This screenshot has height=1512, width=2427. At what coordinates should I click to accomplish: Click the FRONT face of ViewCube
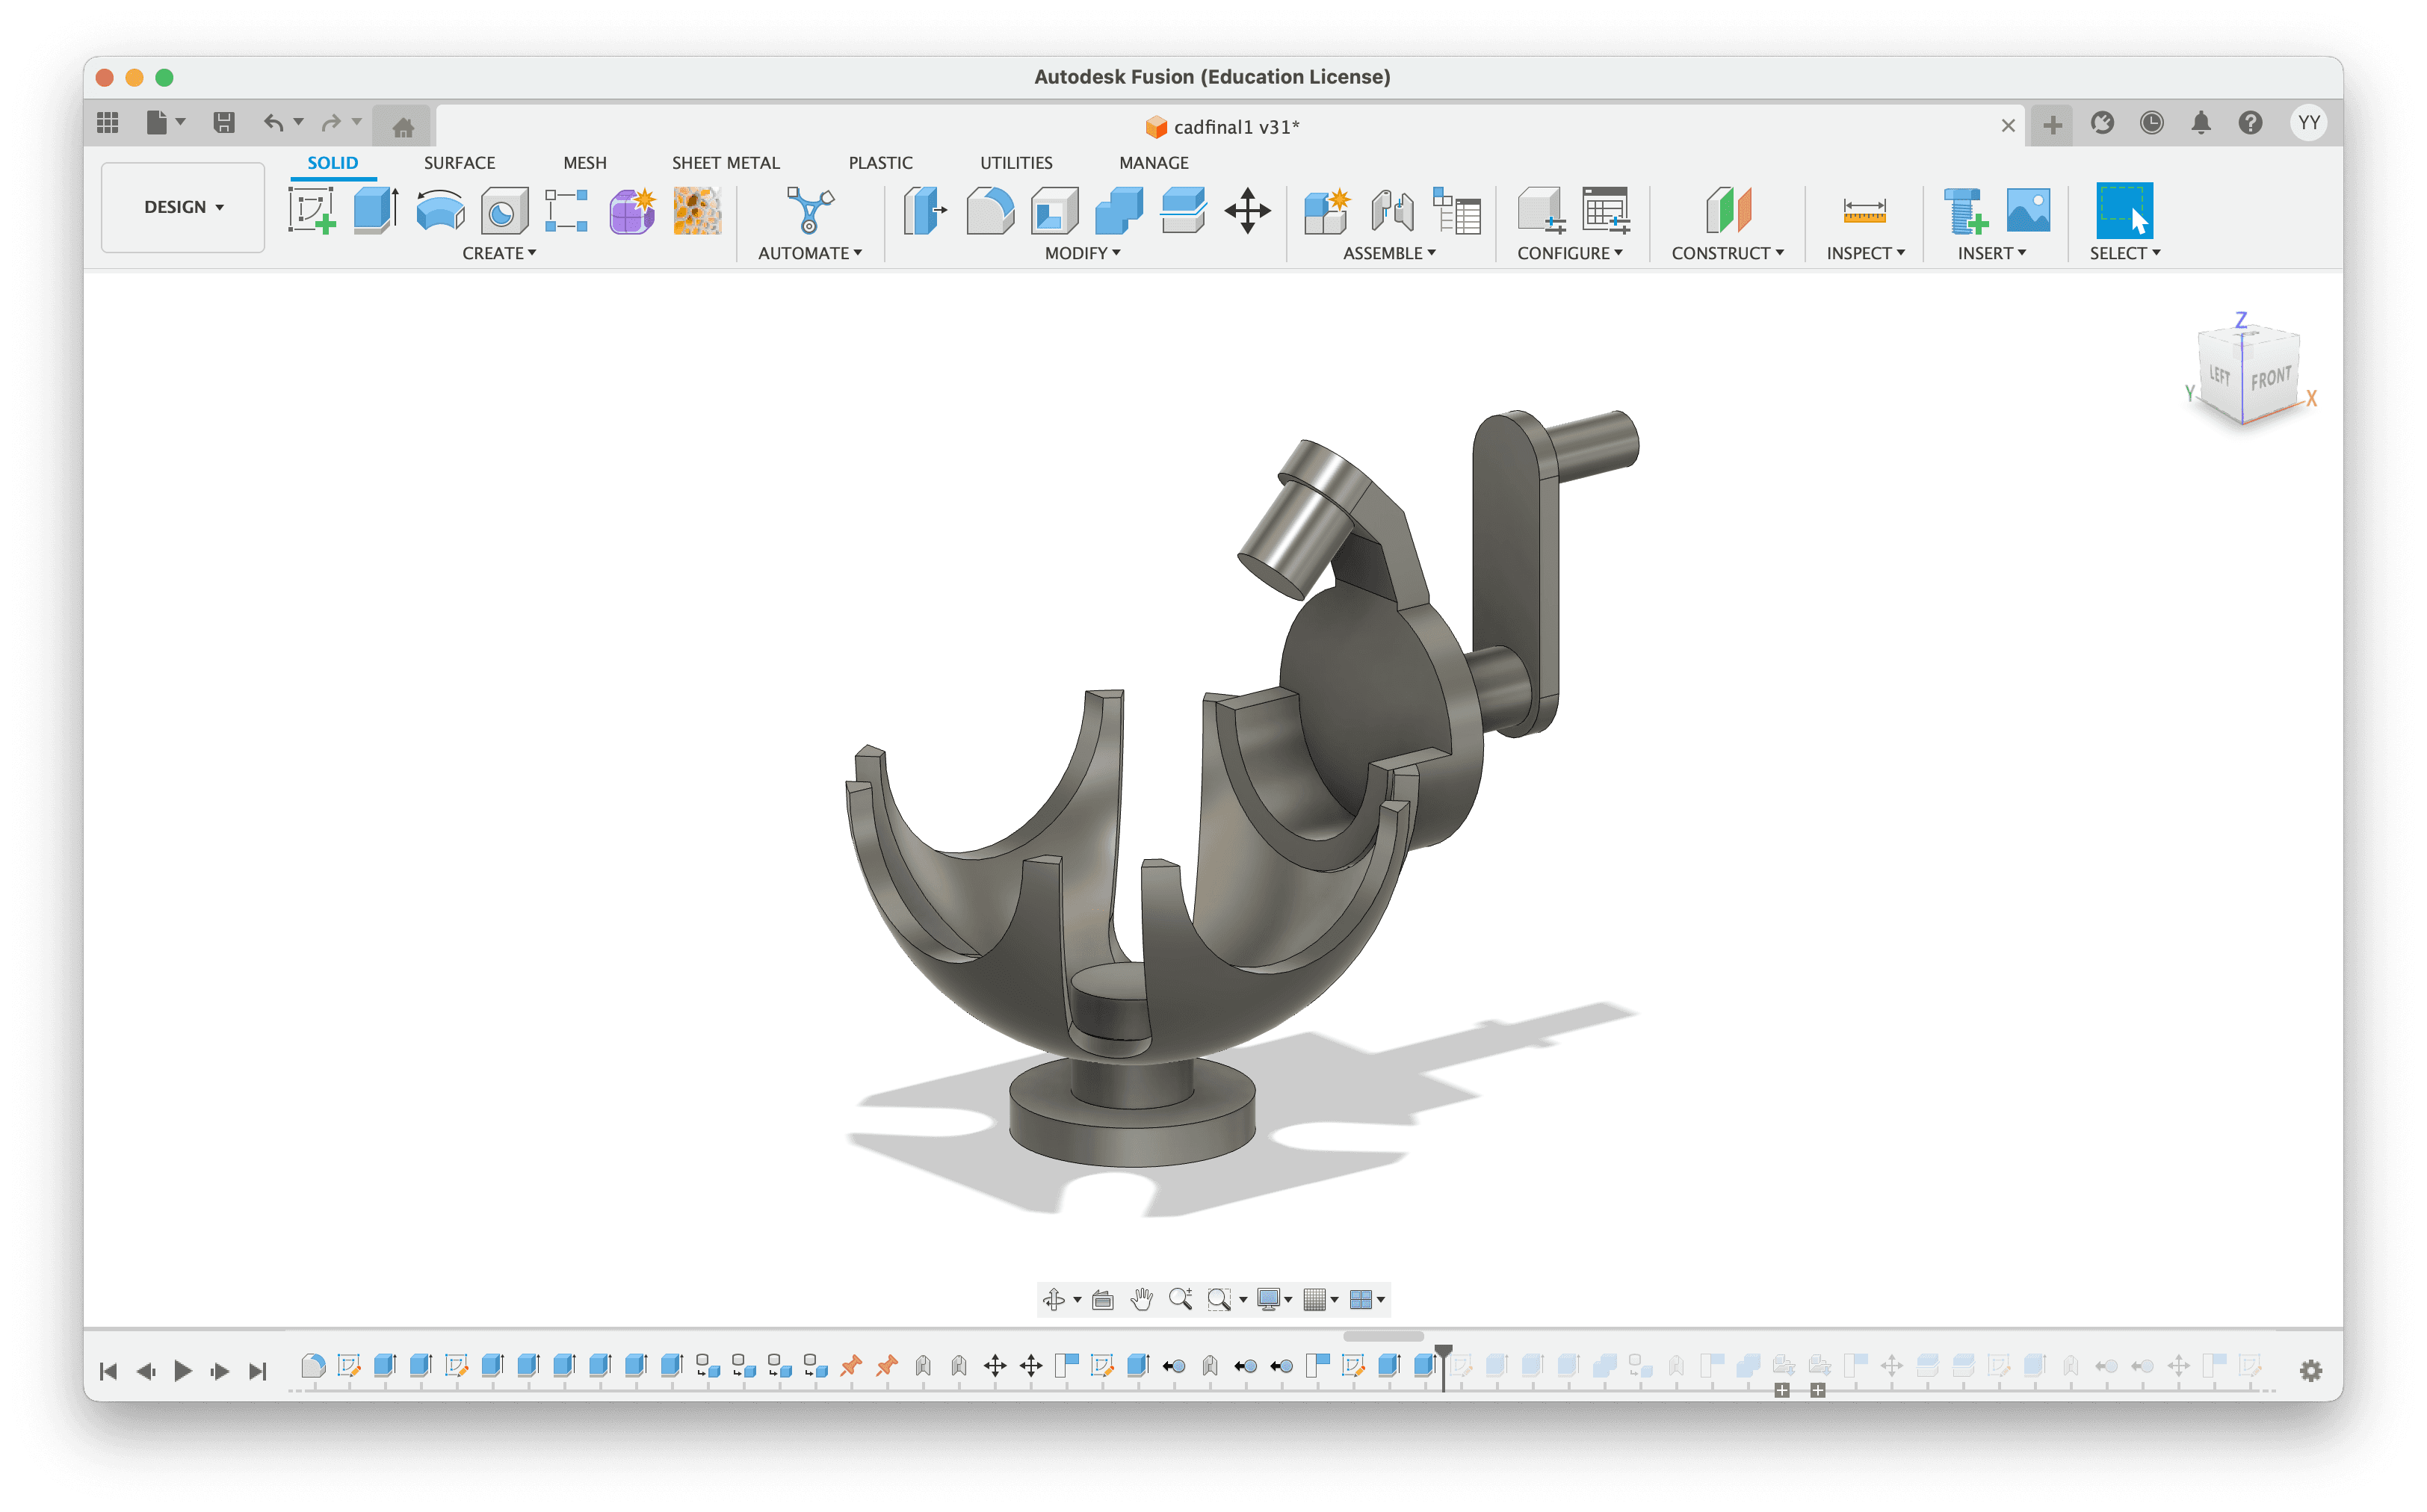tap(2270, 379)
